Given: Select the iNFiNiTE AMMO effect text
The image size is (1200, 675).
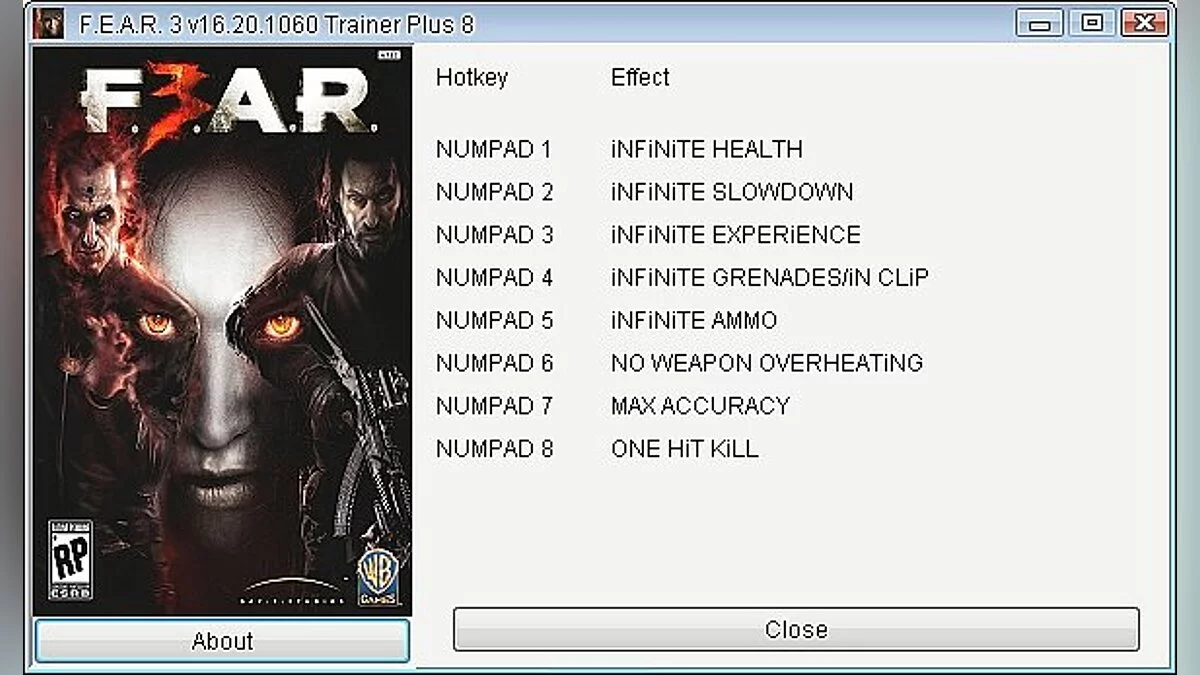Looking at the screenshot, I should point(694,320).
